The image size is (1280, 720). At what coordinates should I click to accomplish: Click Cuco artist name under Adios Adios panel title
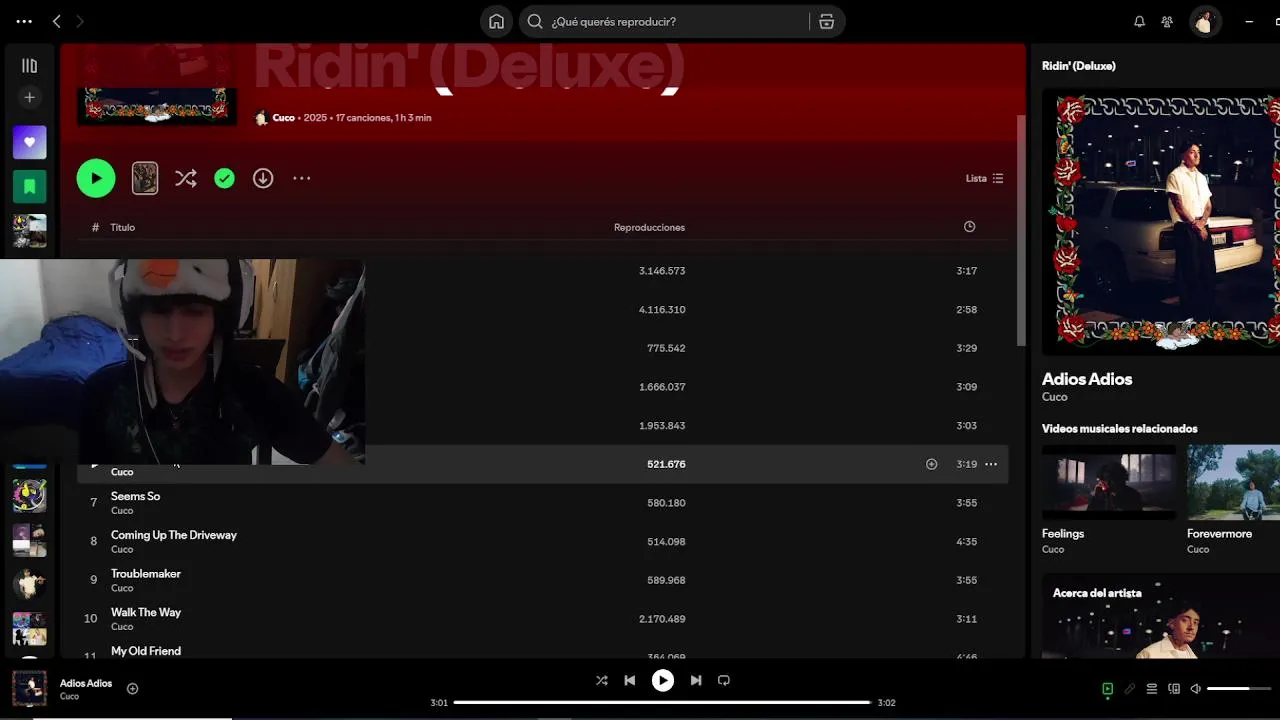click(1054, 397)
